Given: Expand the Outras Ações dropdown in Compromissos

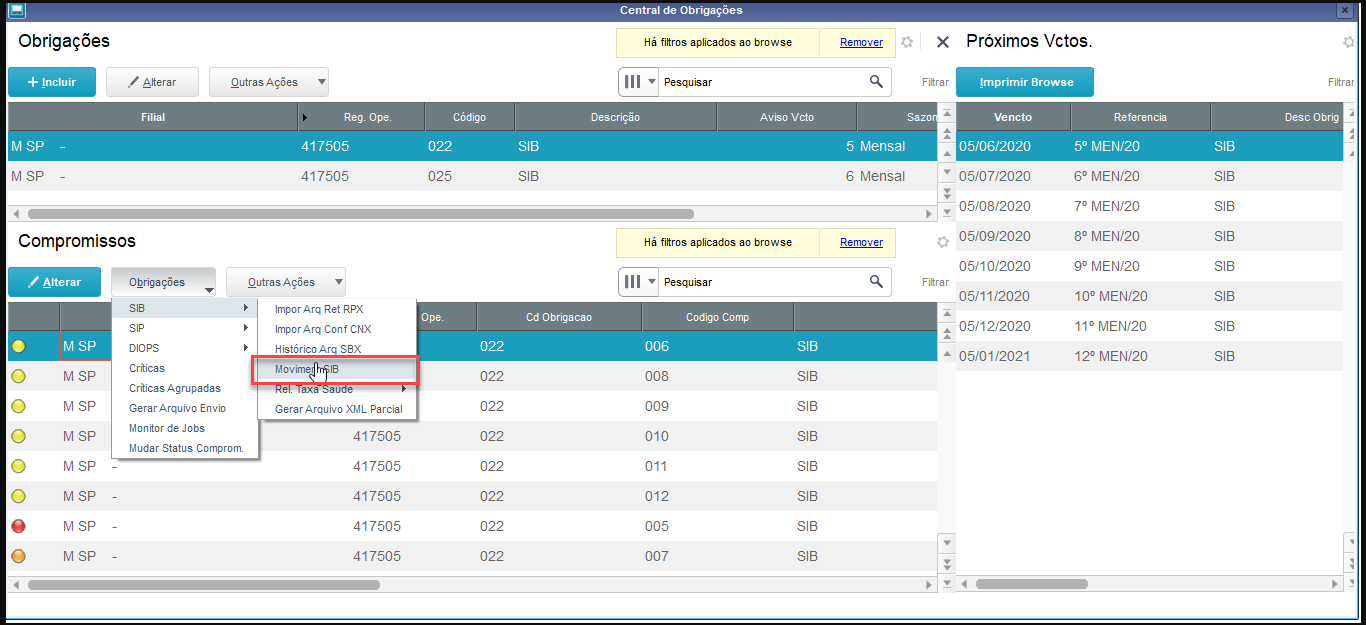Looking at the screenshot, I should pyautogui.click(x=338, y=282).
